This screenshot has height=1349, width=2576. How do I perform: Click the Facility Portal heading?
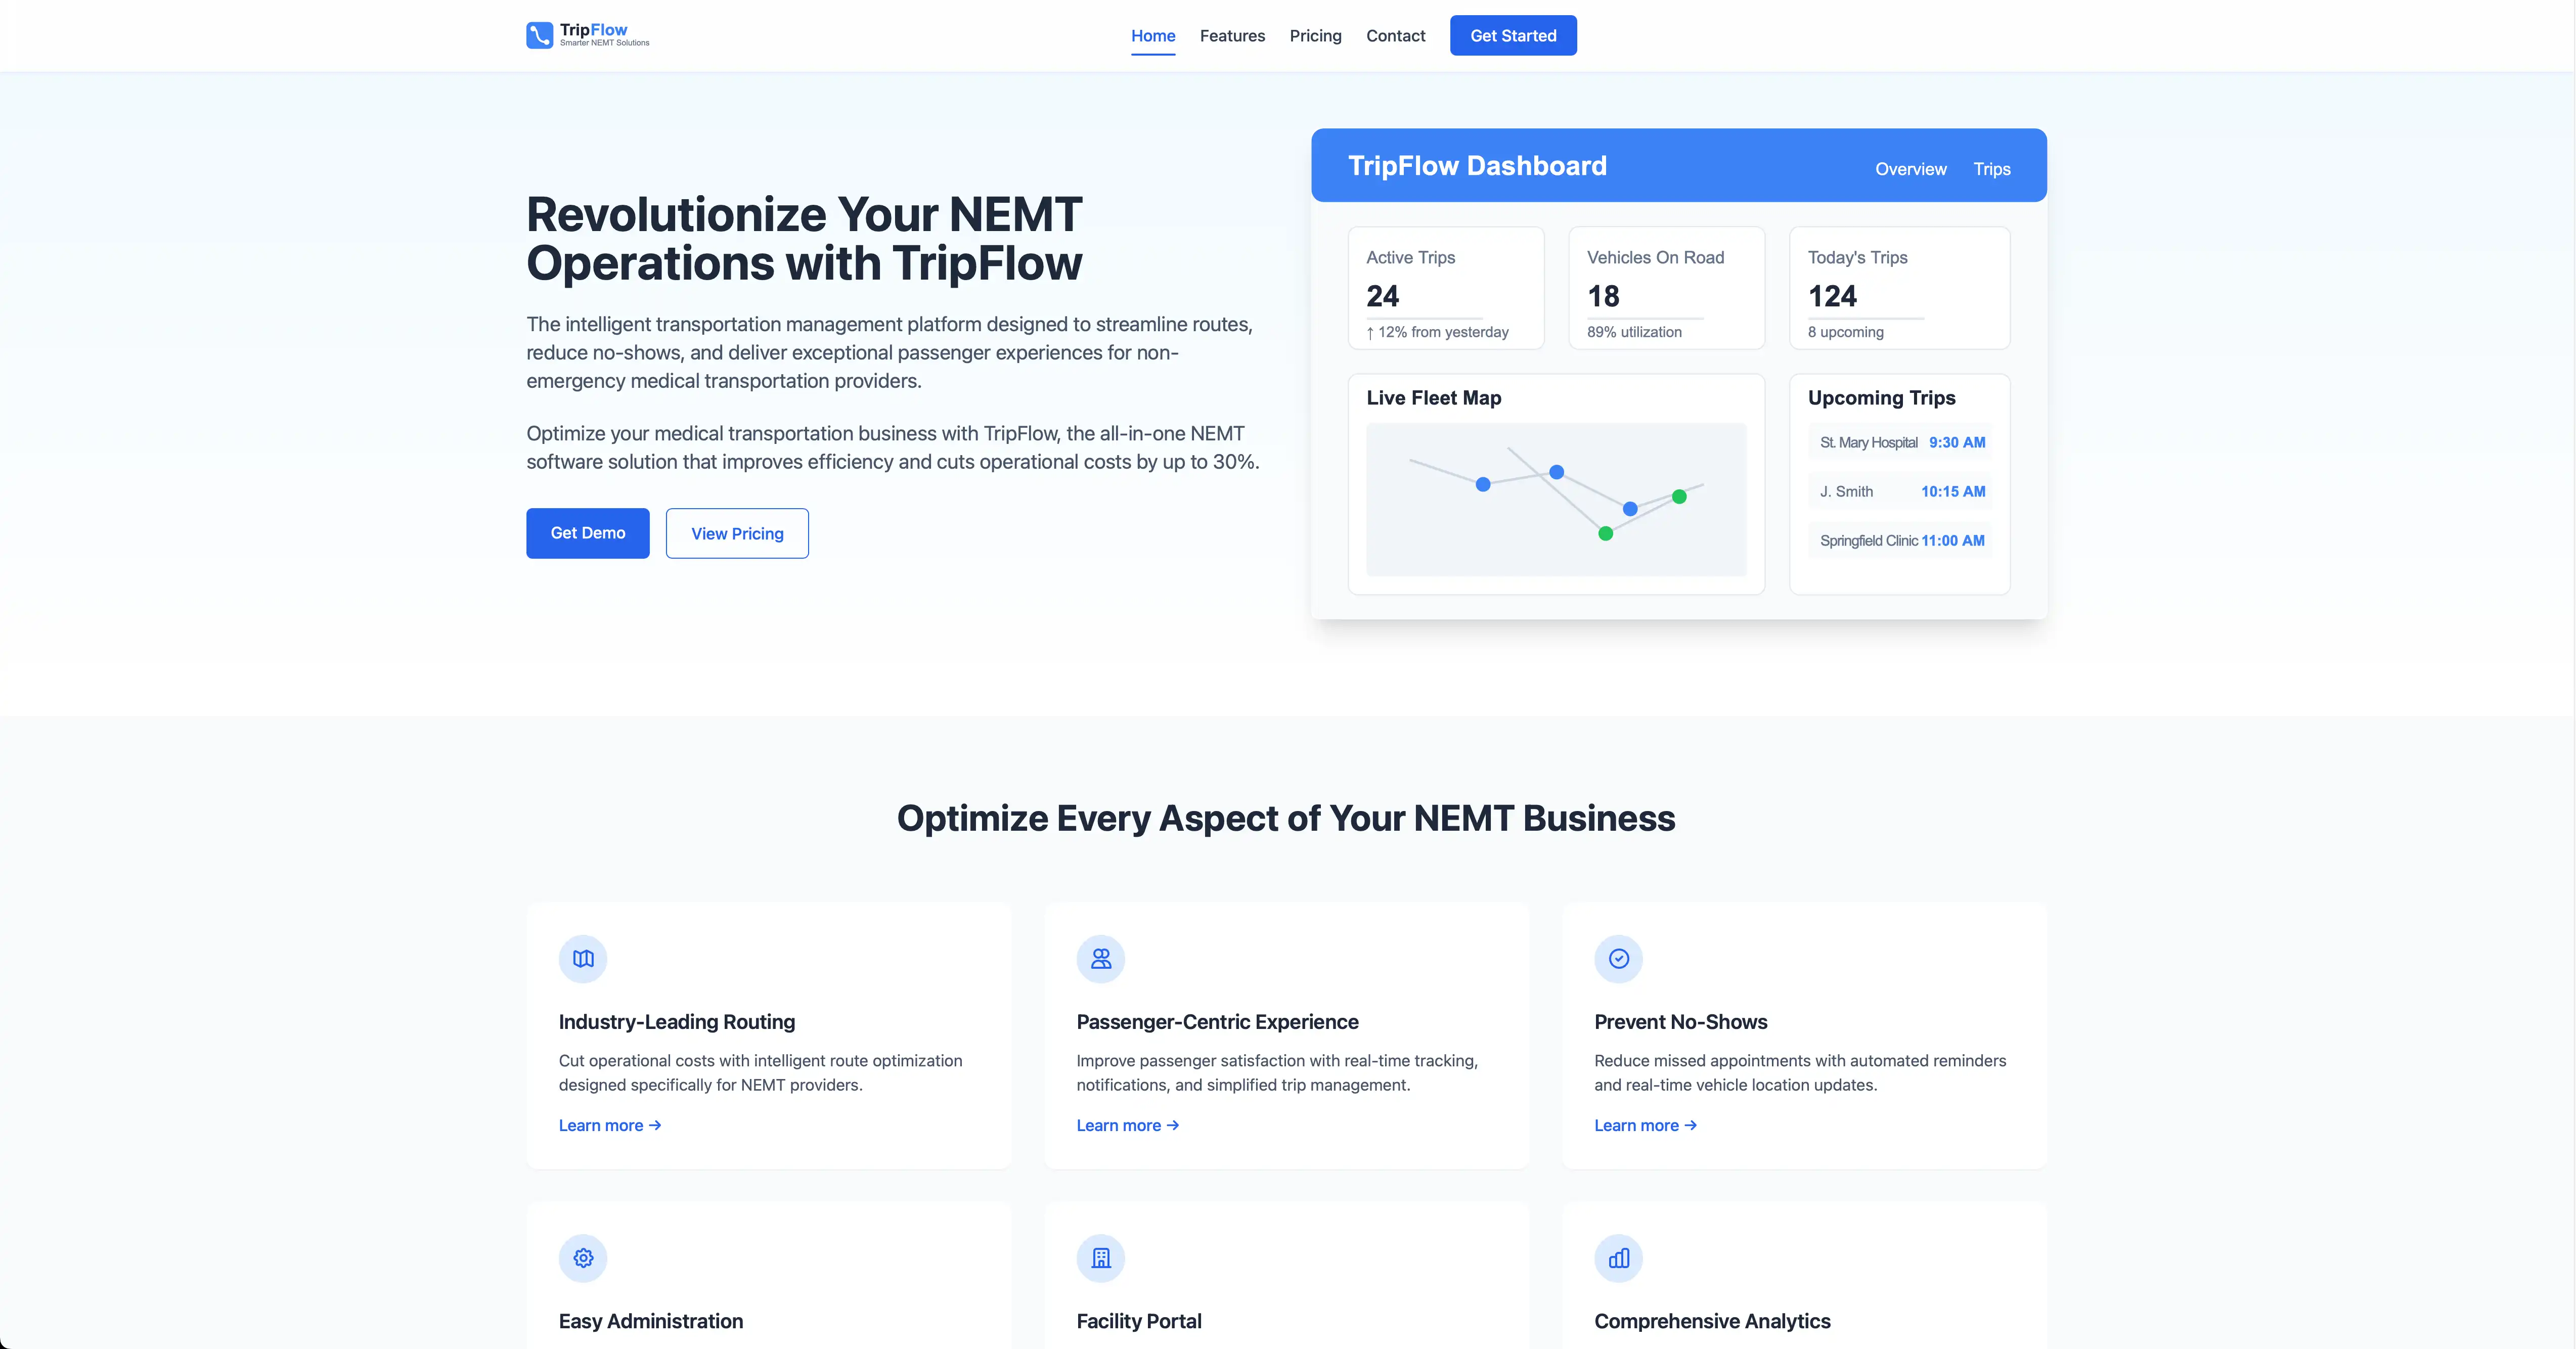pyautogui.click(x=1139, y=1321)
